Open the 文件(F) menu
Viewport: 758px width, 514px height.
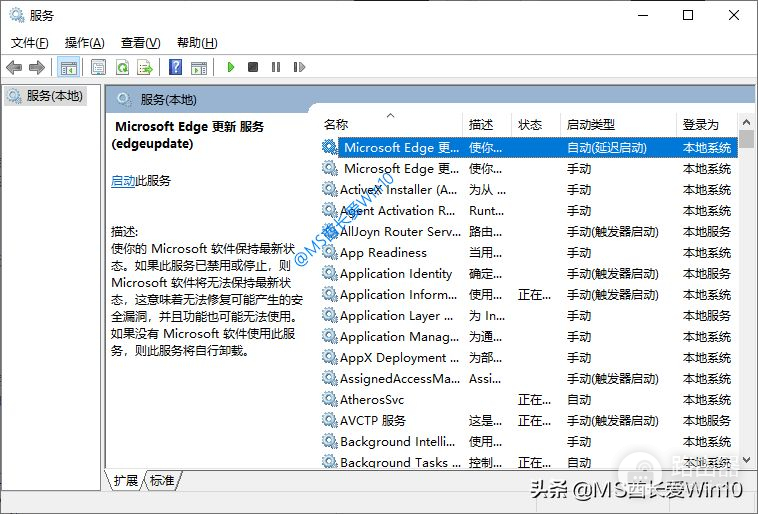pos(29,43)
